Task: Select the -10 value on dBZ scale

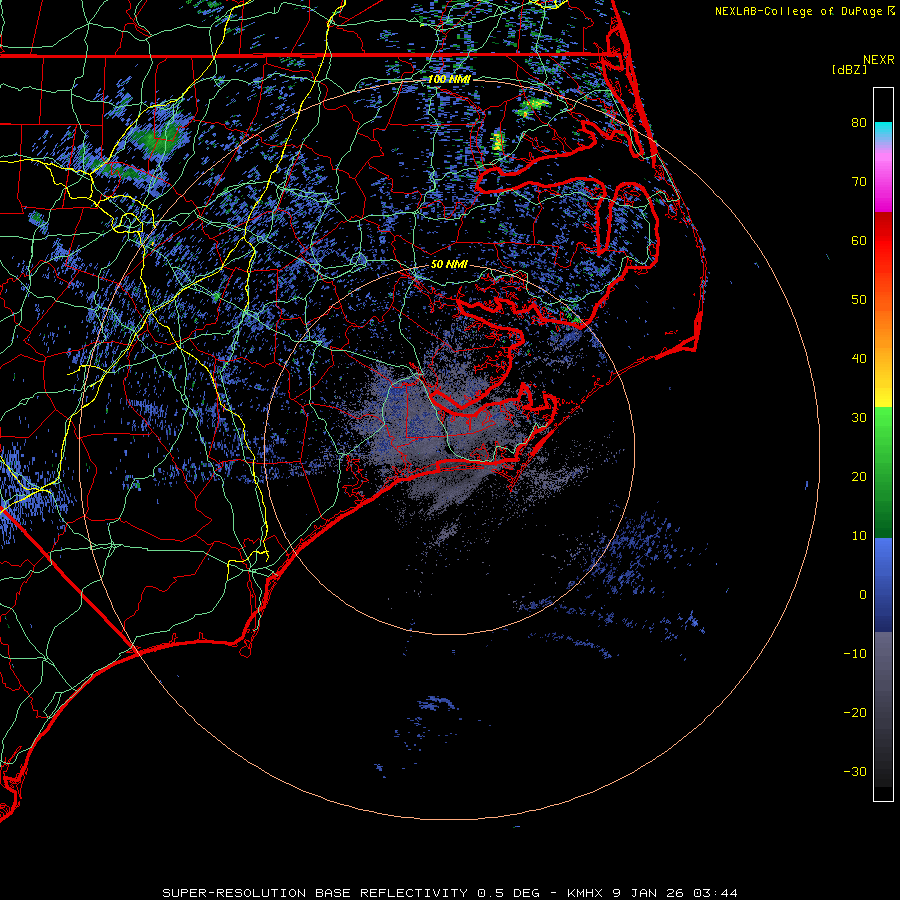Action: coord(855,654)
